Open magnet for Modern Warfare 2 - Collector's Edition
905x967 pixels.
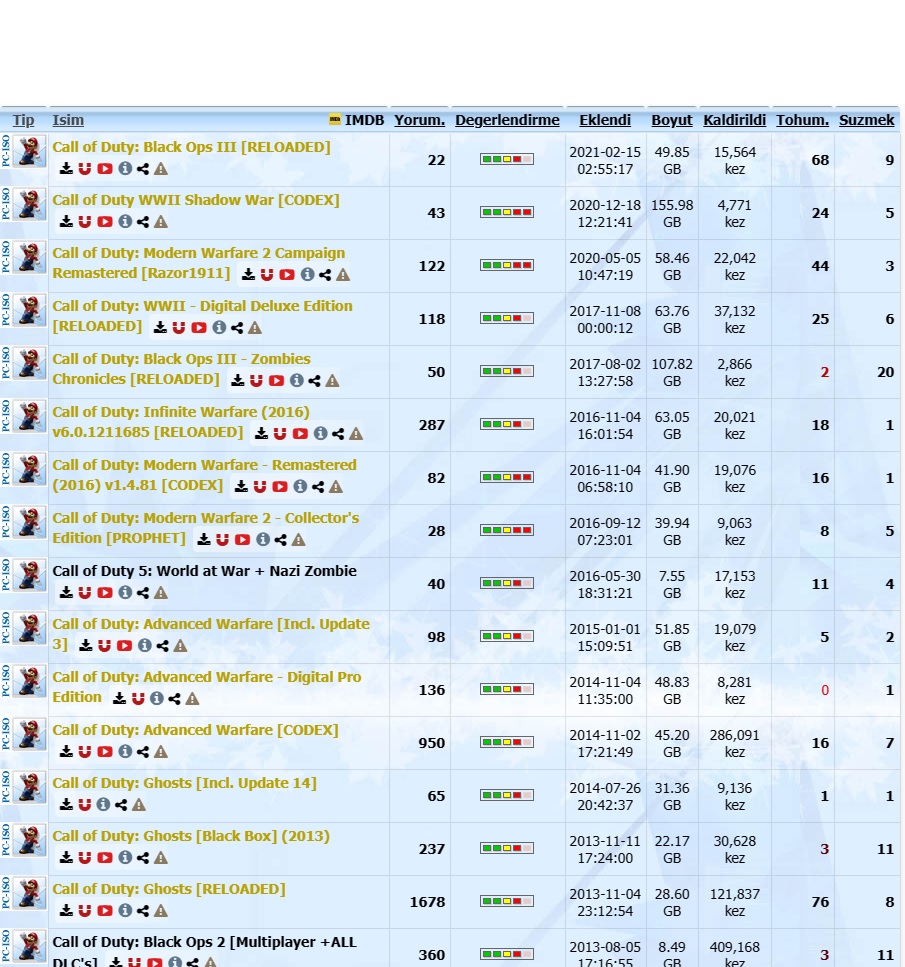223,540
